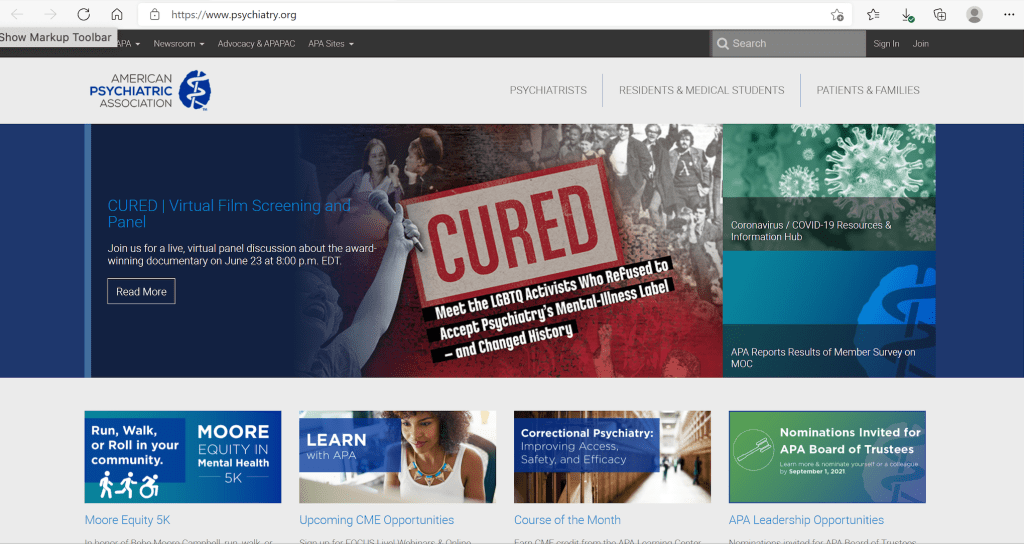This screenshot has height=544, width=1024.
Task: Expand the APA Sites dropdown
Action: pyautogui.click(x=330, y=44)
